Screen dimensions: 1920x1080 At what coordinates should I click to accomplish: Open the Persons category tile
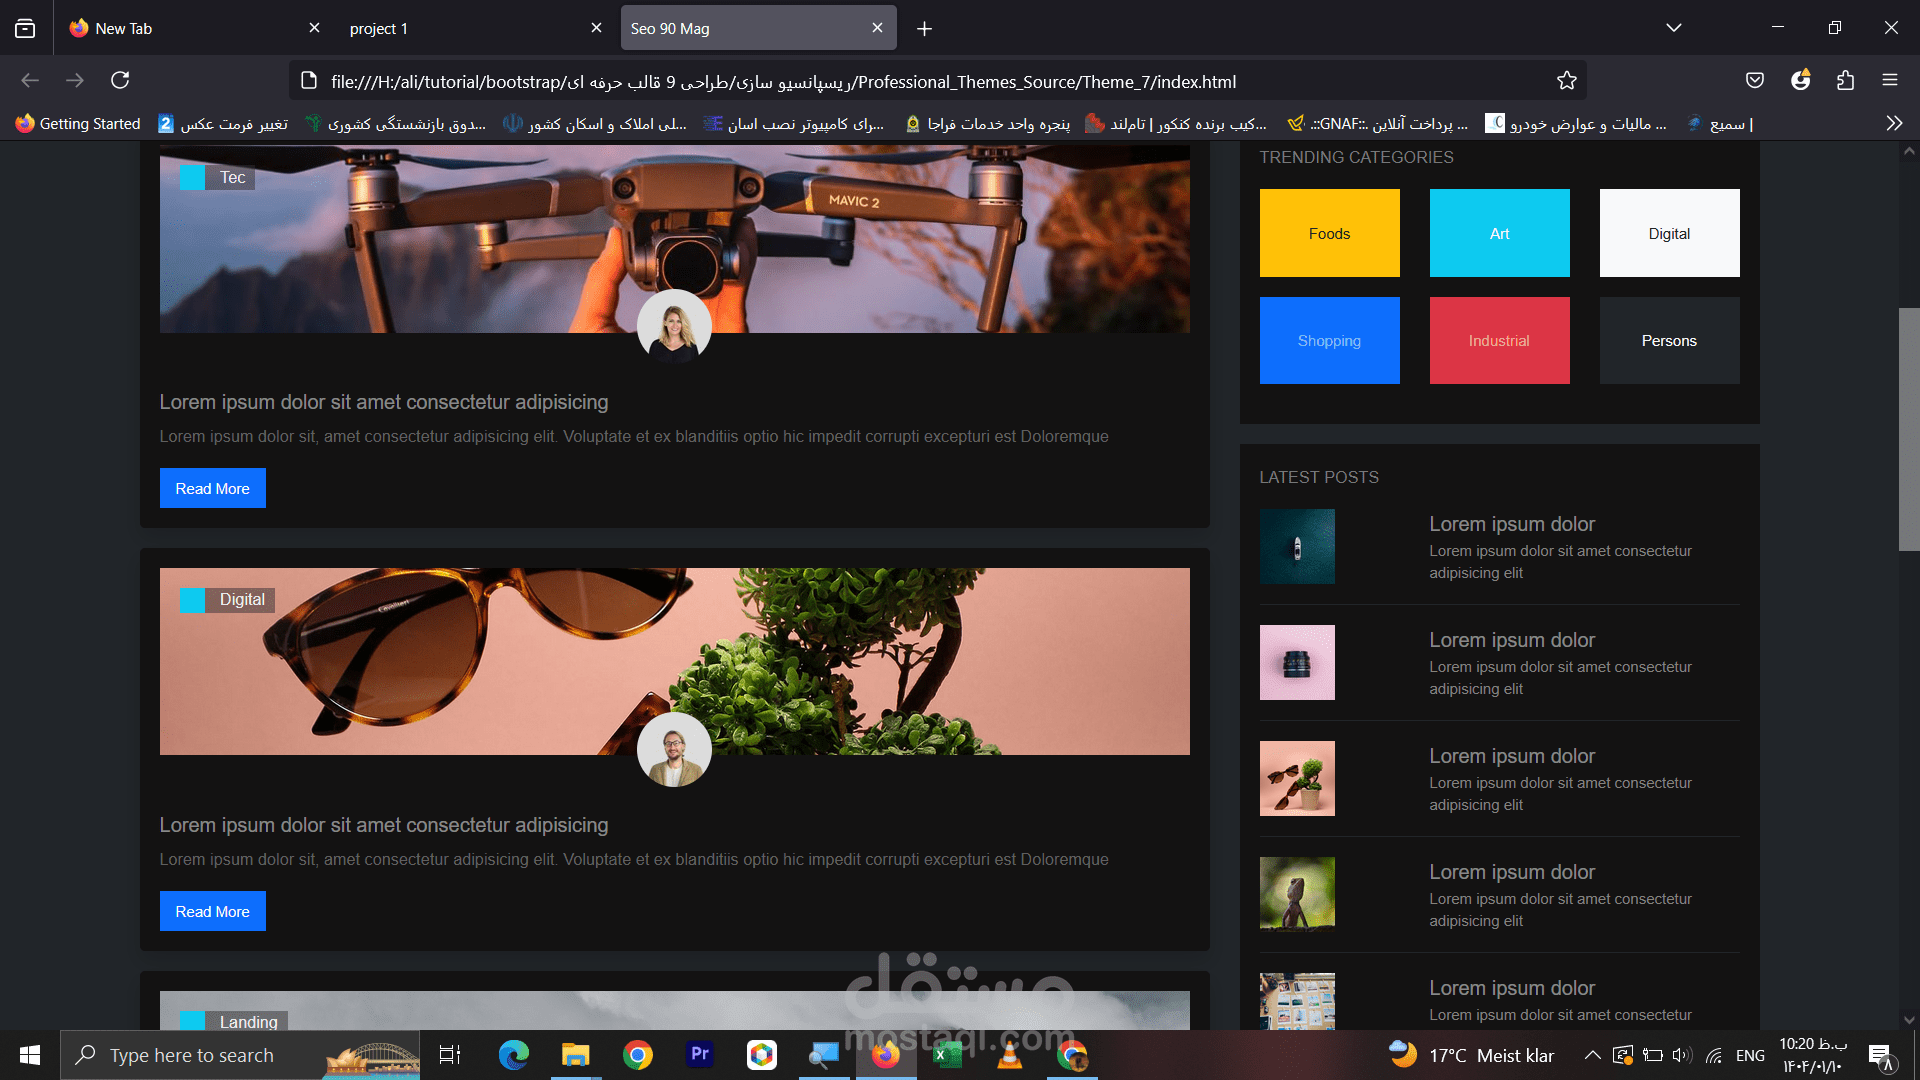coord(1669,340)
